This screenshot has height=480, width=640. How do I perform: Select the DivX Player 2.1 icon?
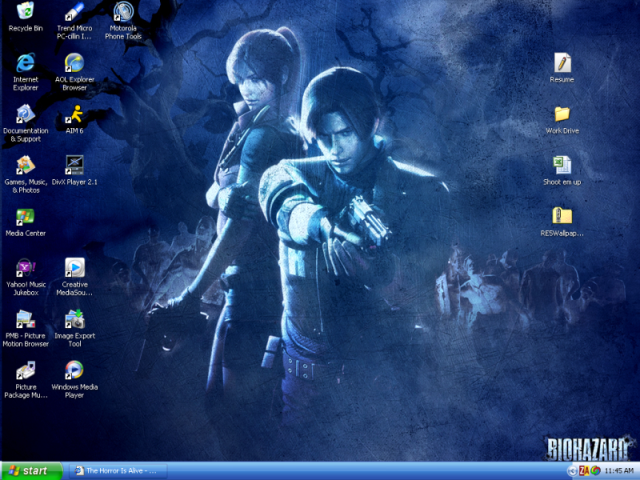[x=74, y=164]
